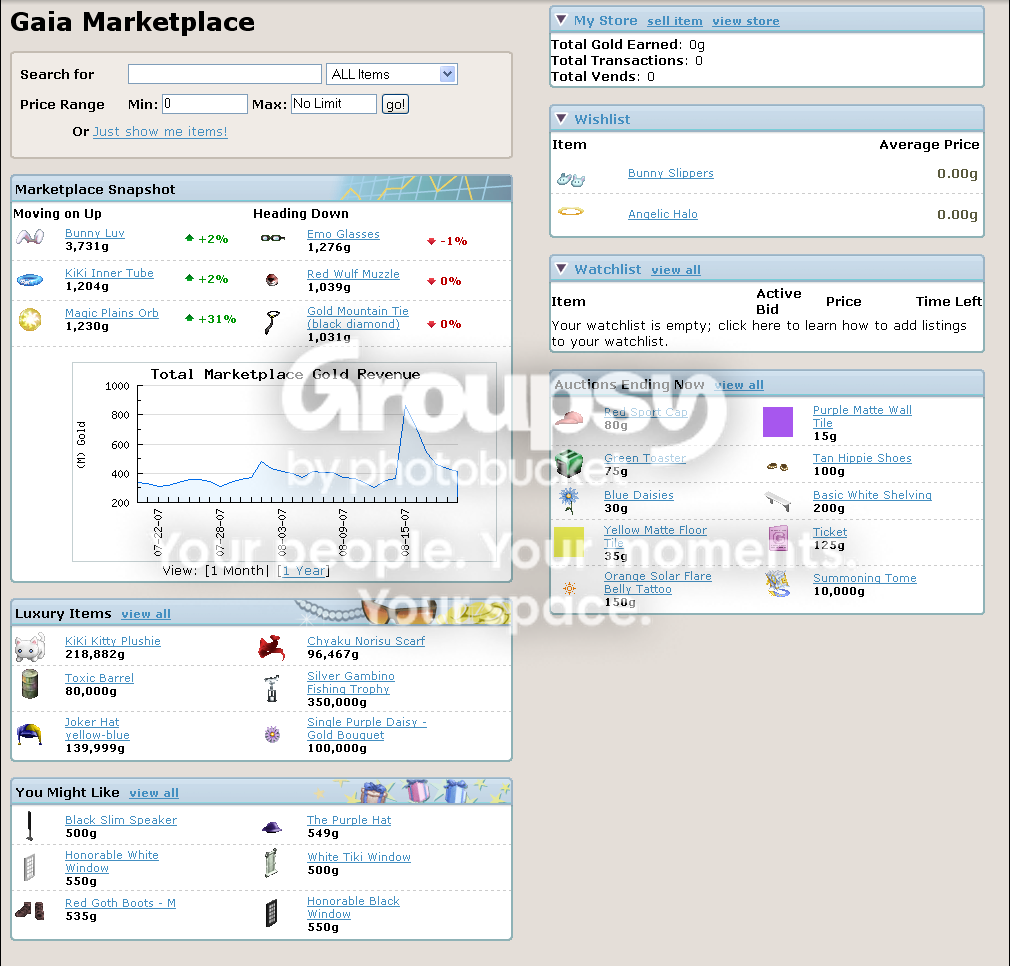Open the Bunny Luv link
Viewport: 1010px width, 967px height.
point(95,233)
